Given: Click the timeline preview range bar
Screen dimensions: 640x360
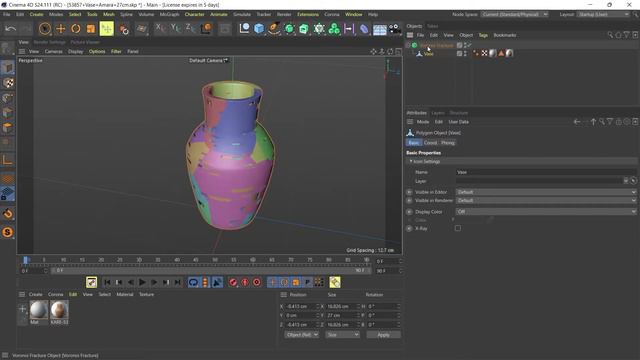Looking at the screenshot, I should (211, 270).
